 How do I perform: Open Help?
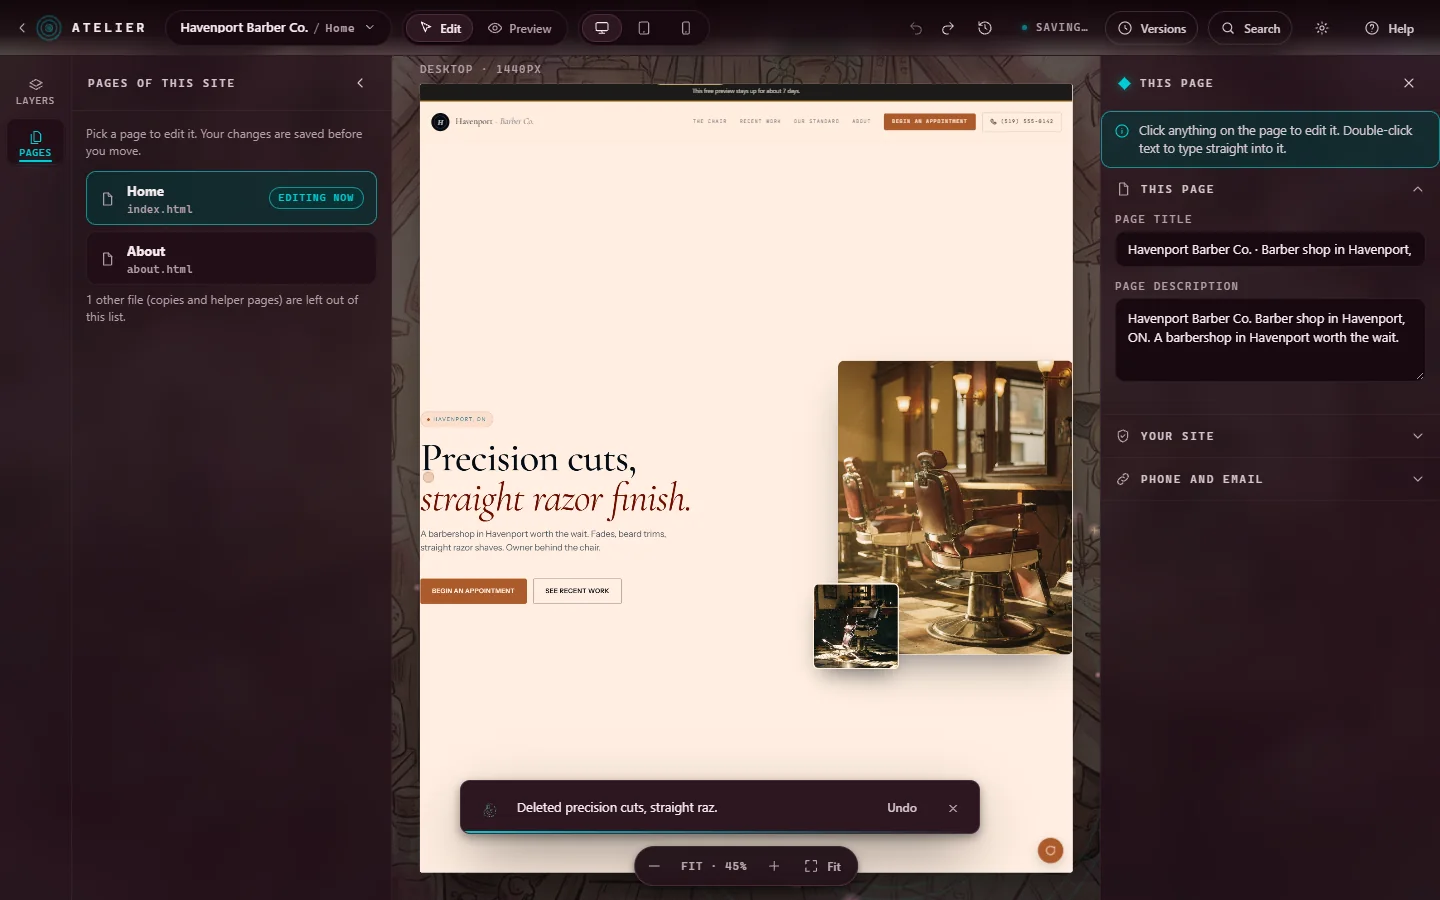point(1389,28)
